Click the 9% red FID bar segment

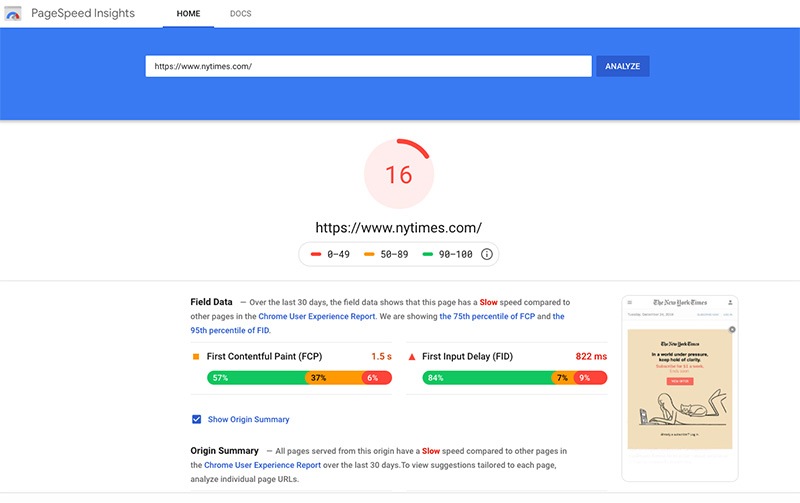tap(590, 378)
